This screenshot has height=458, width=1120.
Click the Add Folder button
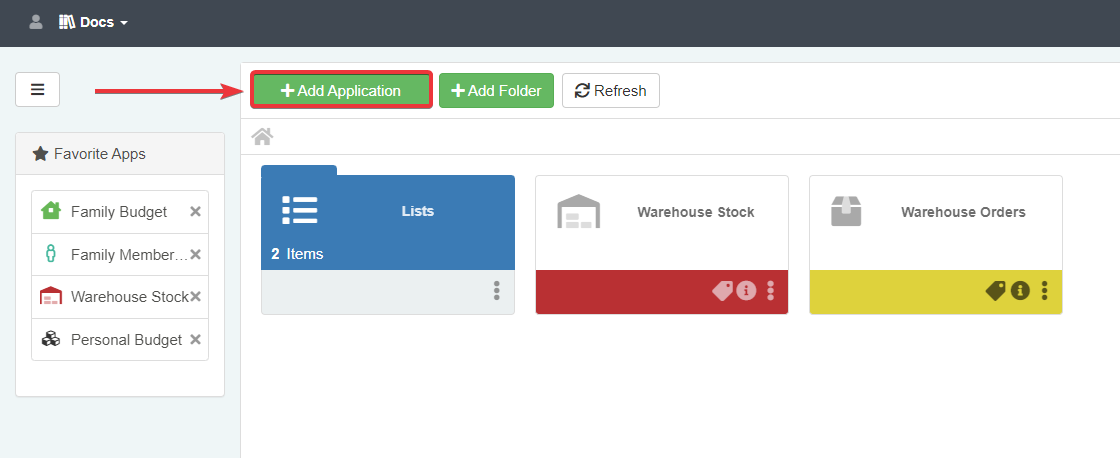(496, 90)
